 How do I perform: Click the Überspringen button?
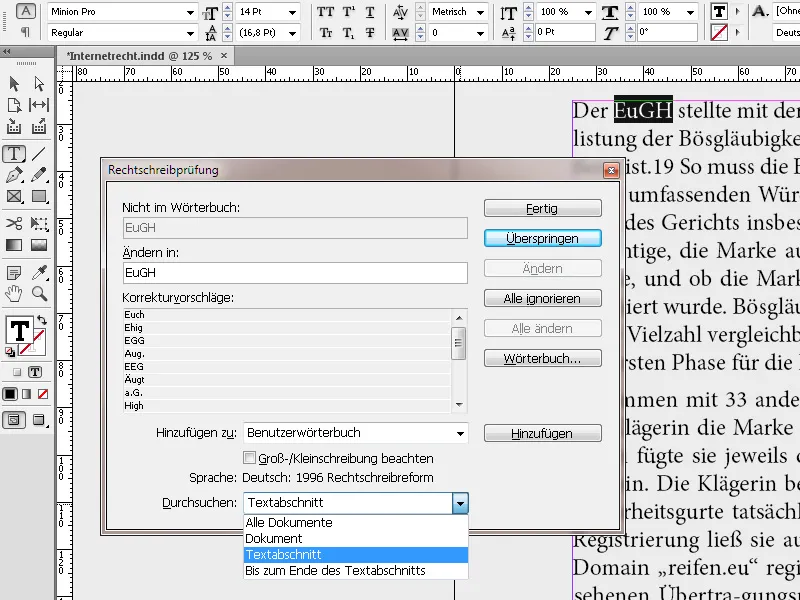point(542,238)
